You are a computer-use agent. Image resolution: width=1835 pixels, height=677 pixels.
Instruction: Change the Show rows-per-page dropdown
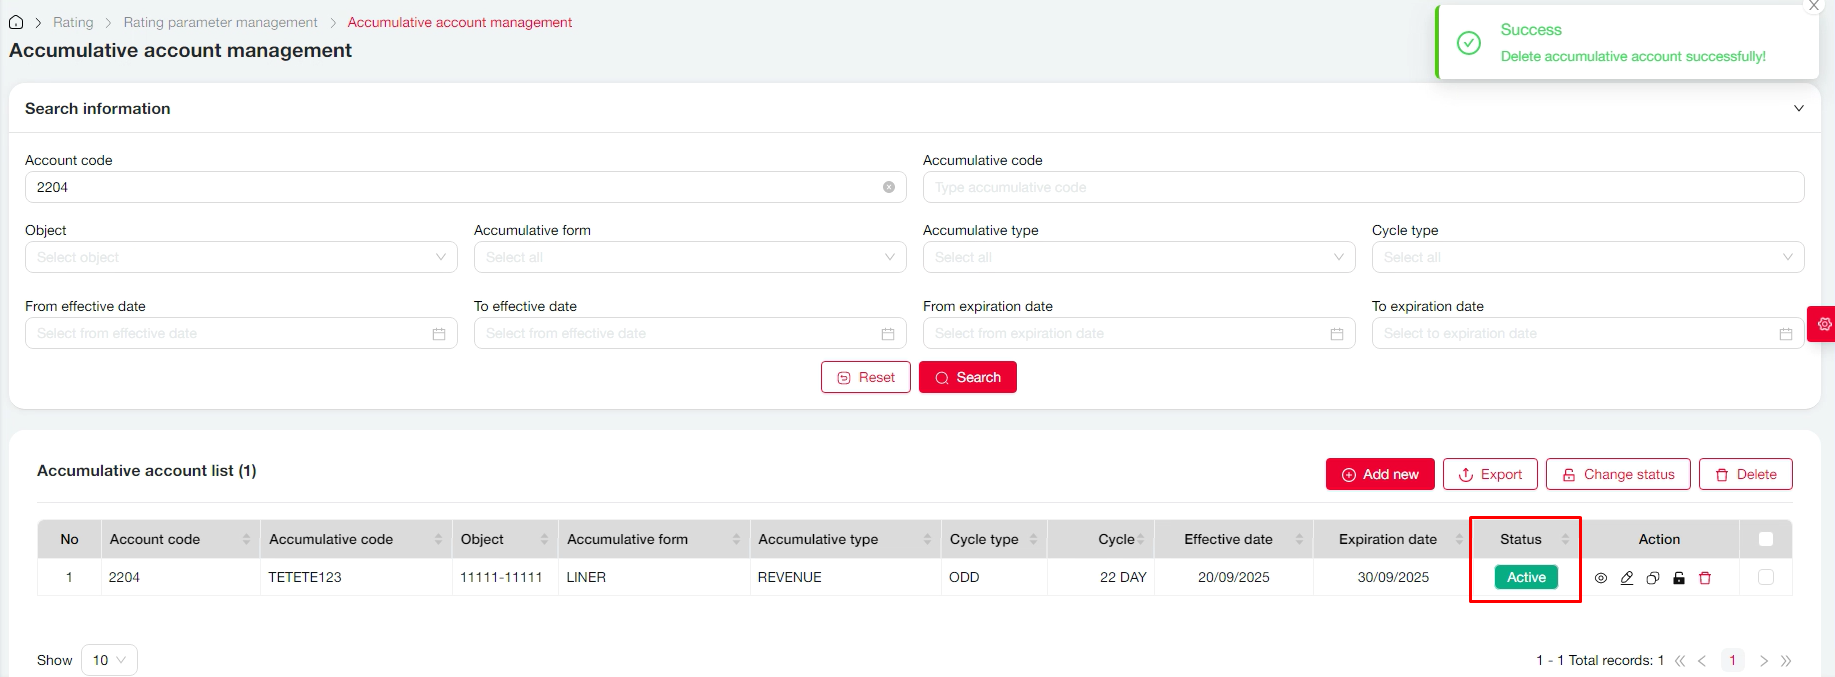(109, 660)
